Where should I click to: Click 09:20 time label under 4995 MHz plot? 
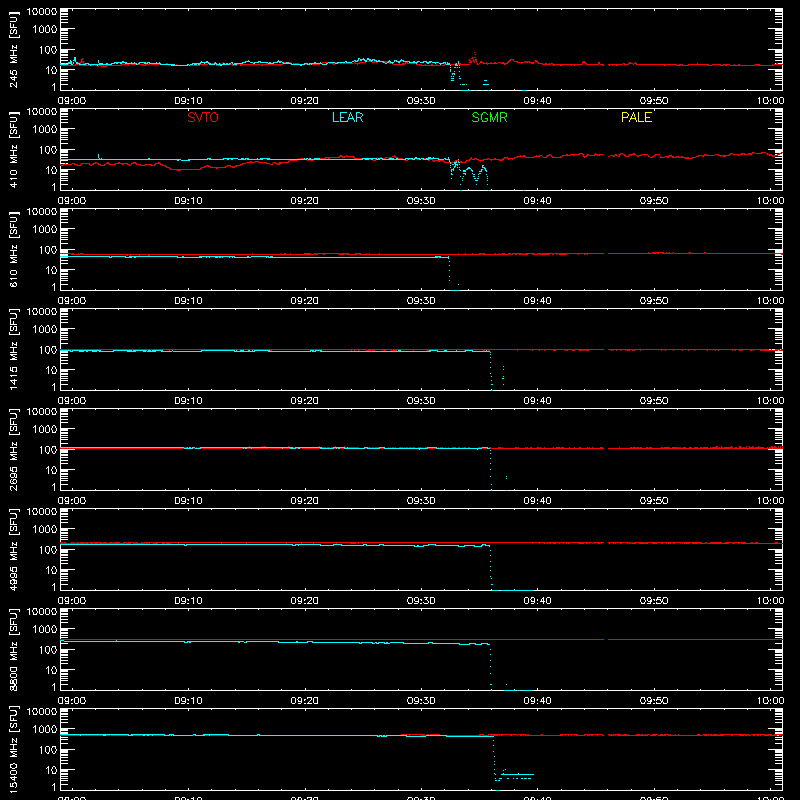(305, 601)
